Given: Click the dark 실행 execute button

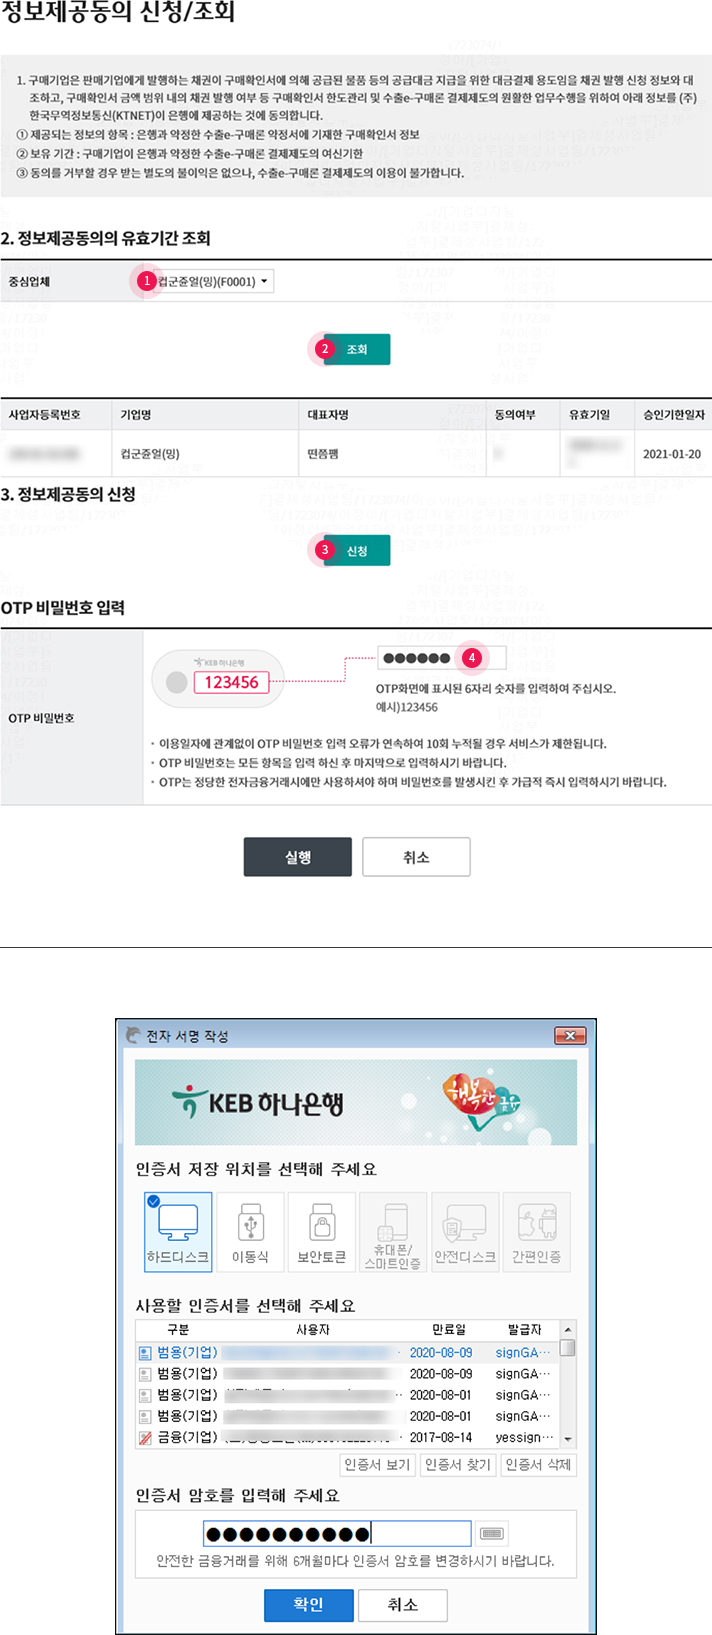Looking at the screenshot, I should [298, 857].
